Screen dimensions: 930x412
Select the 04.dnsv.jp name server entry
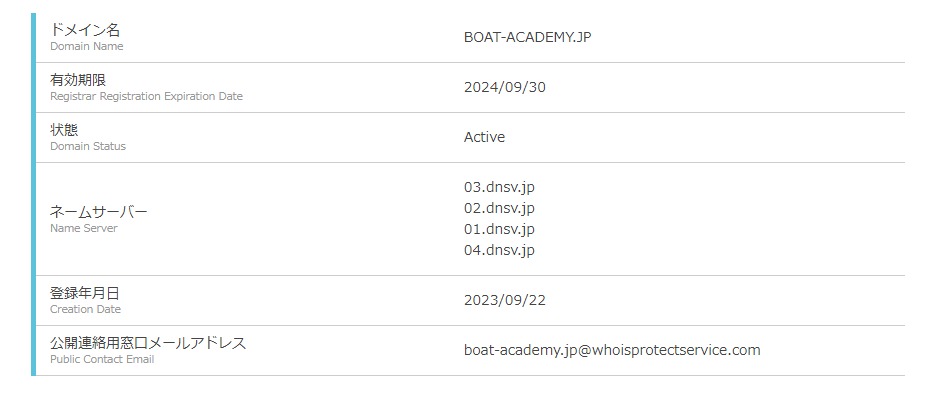(499, 250)
